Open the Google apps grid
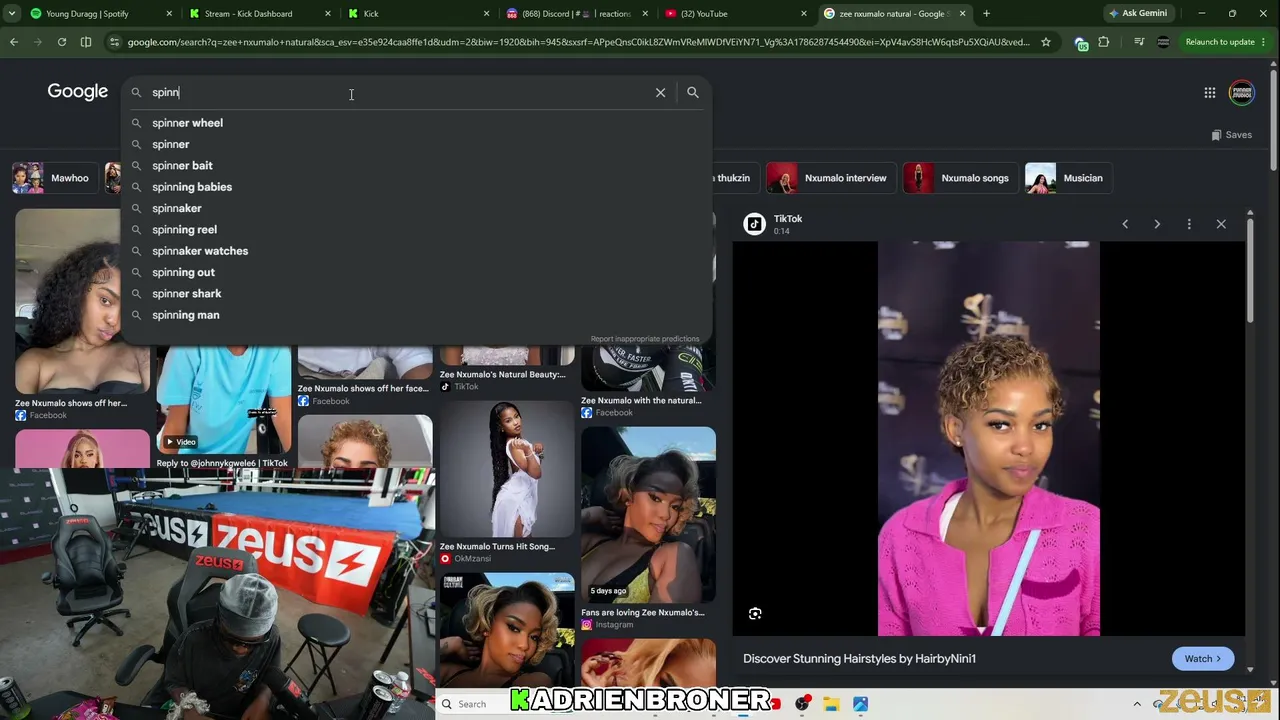 pos(1210,93)
